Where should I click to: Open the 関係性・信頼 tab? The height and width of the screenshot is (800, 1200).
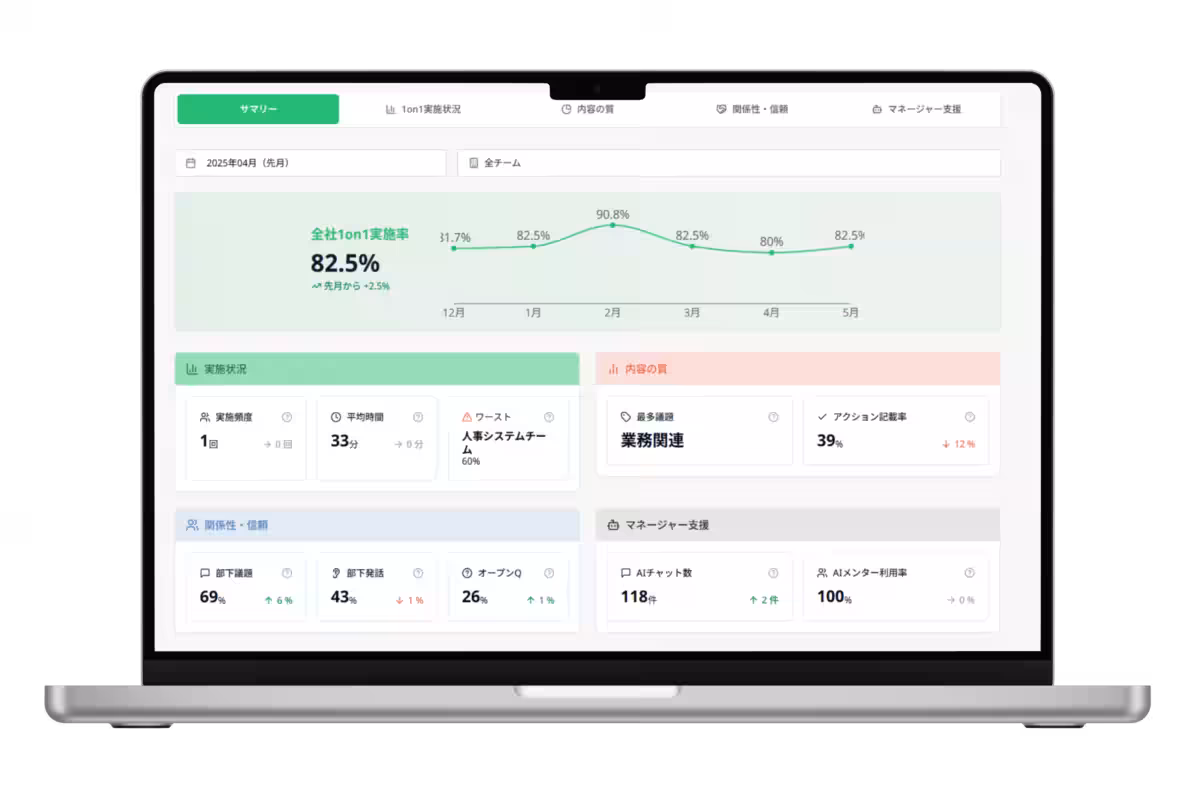[x=752, y=109]
